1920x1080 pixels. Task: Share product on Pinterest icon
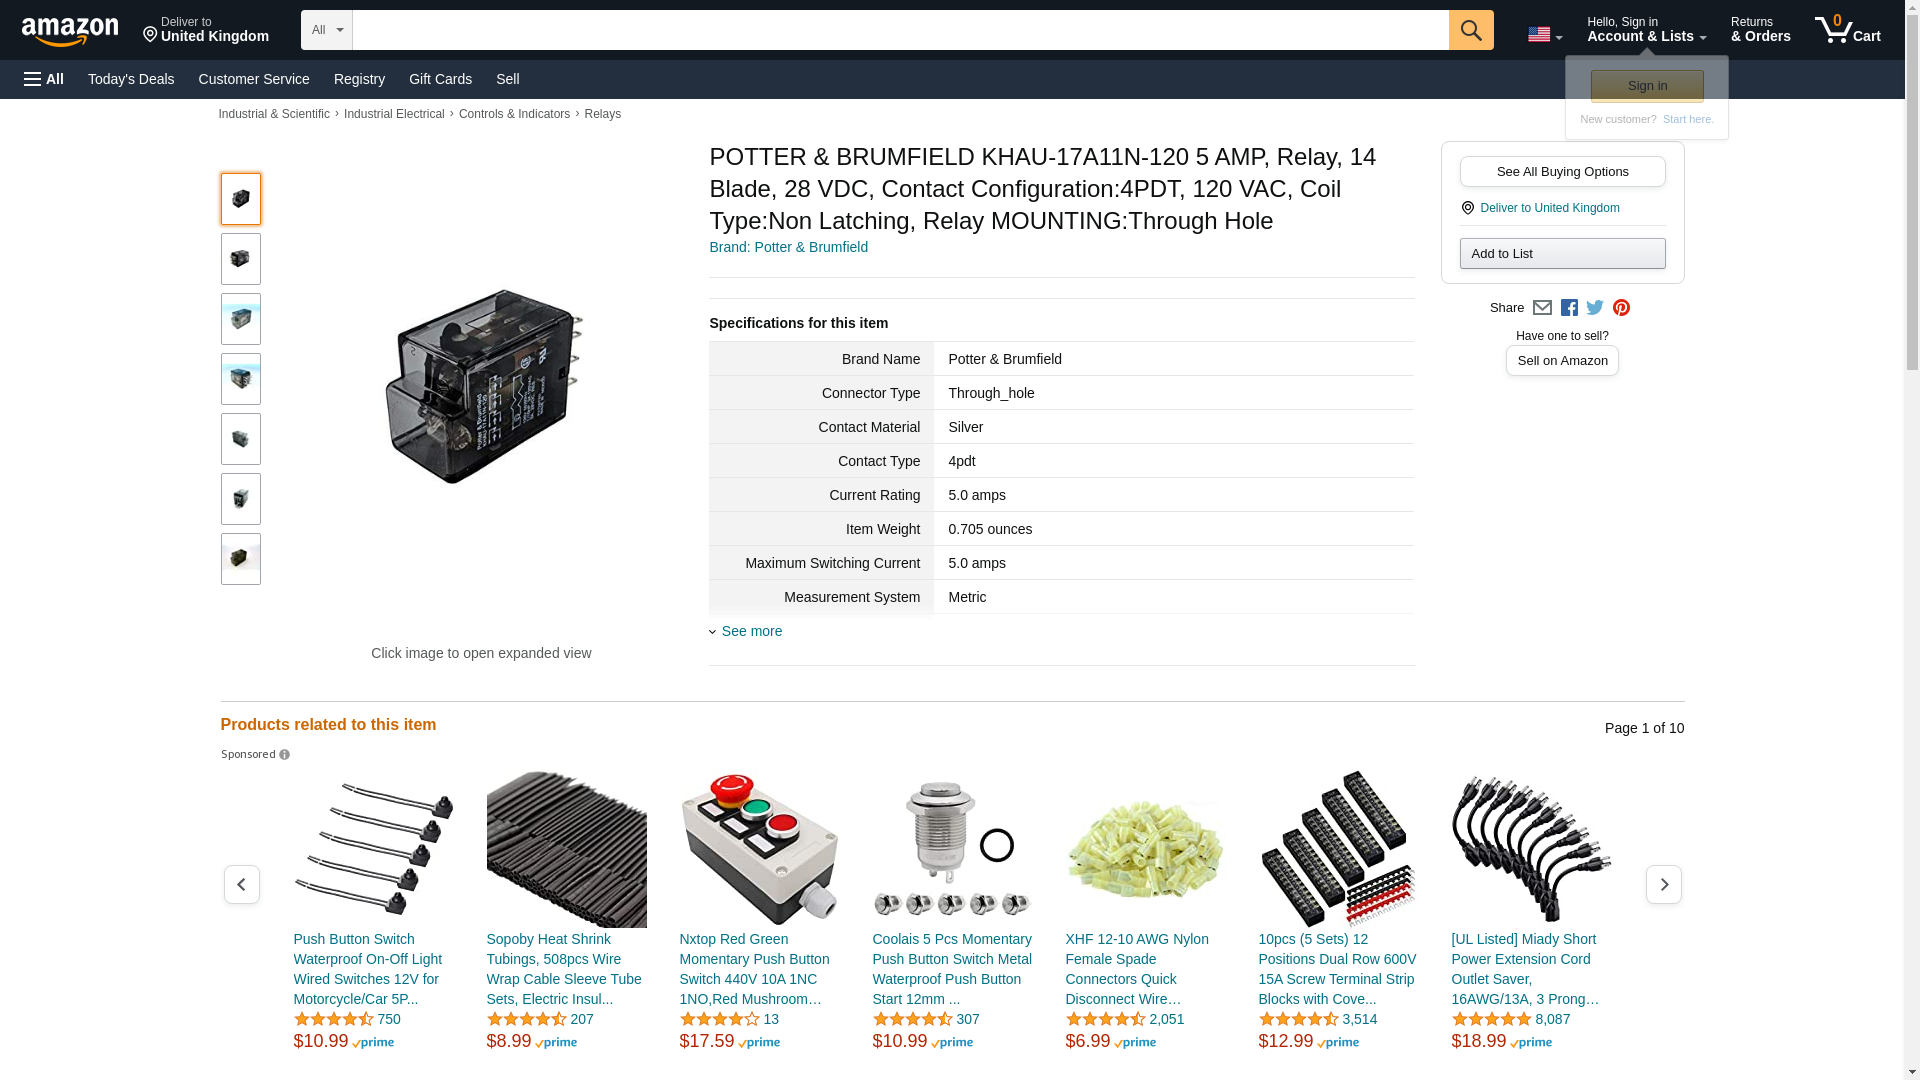1621,308
